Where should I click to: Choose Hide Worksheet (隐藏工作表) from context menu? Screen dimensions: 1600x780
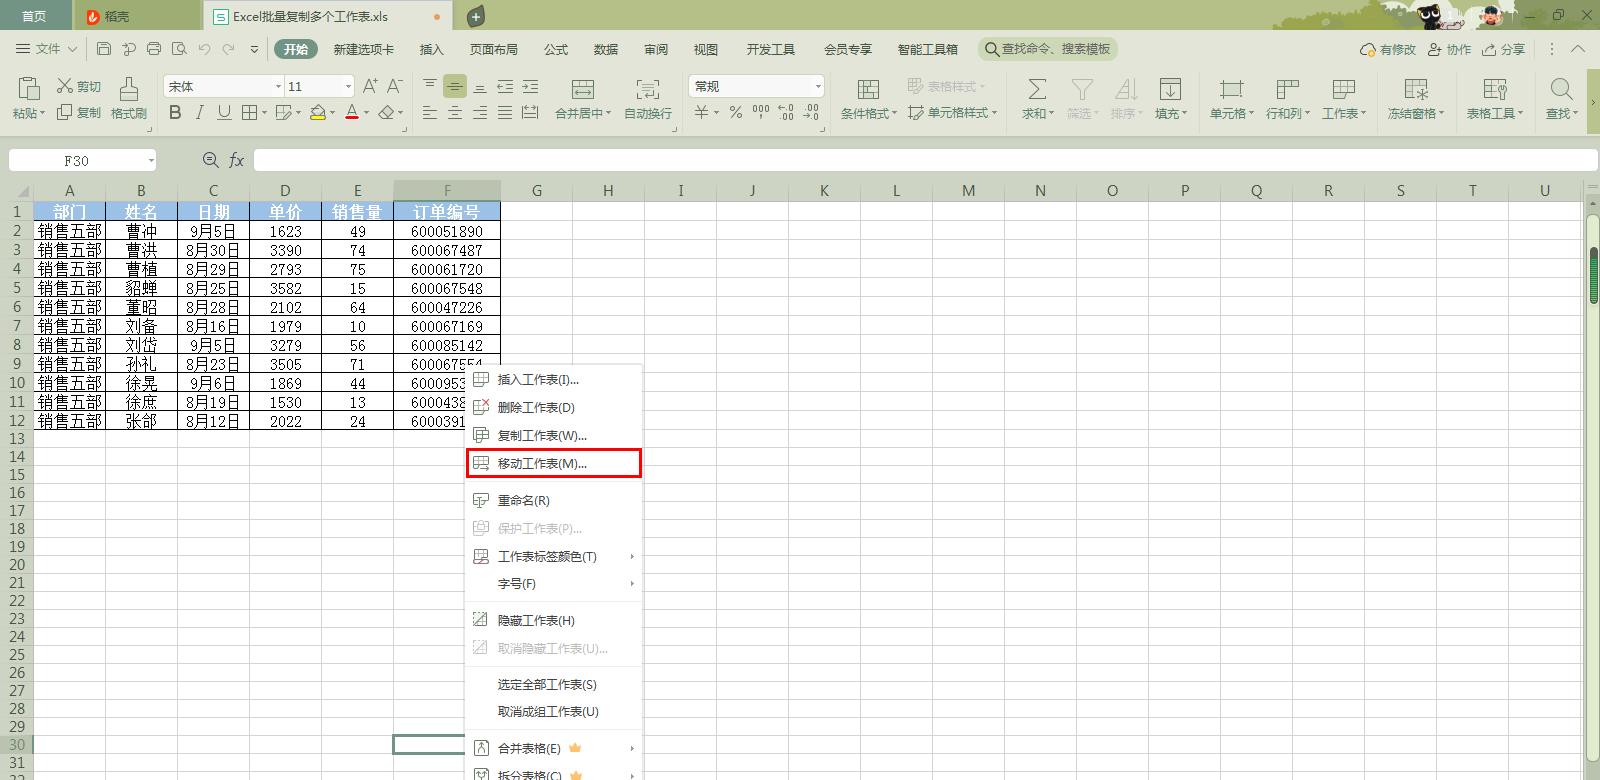pos(553,620)
